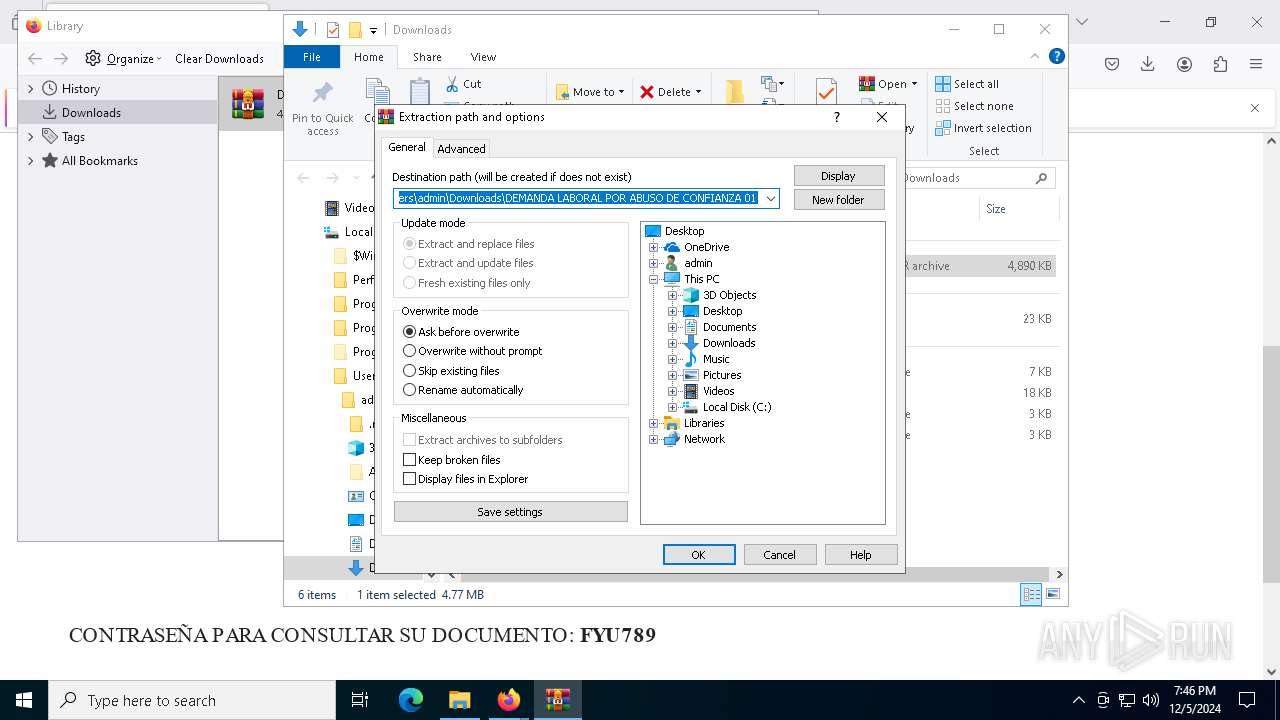Click search icon in Explorer search box
1280x720 pixels.
[x=1041, y=178]
